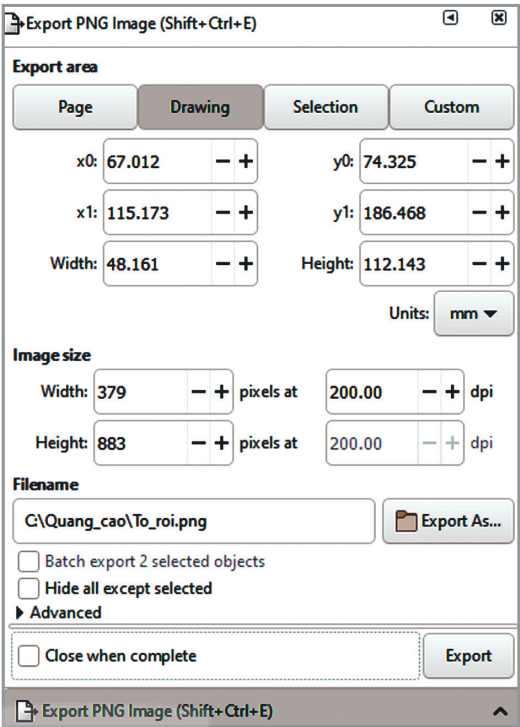Image resolution: width=520 pixels, height=727 pixels.
Task: Decrease y0 value with minus button
Action: [479, 161]
